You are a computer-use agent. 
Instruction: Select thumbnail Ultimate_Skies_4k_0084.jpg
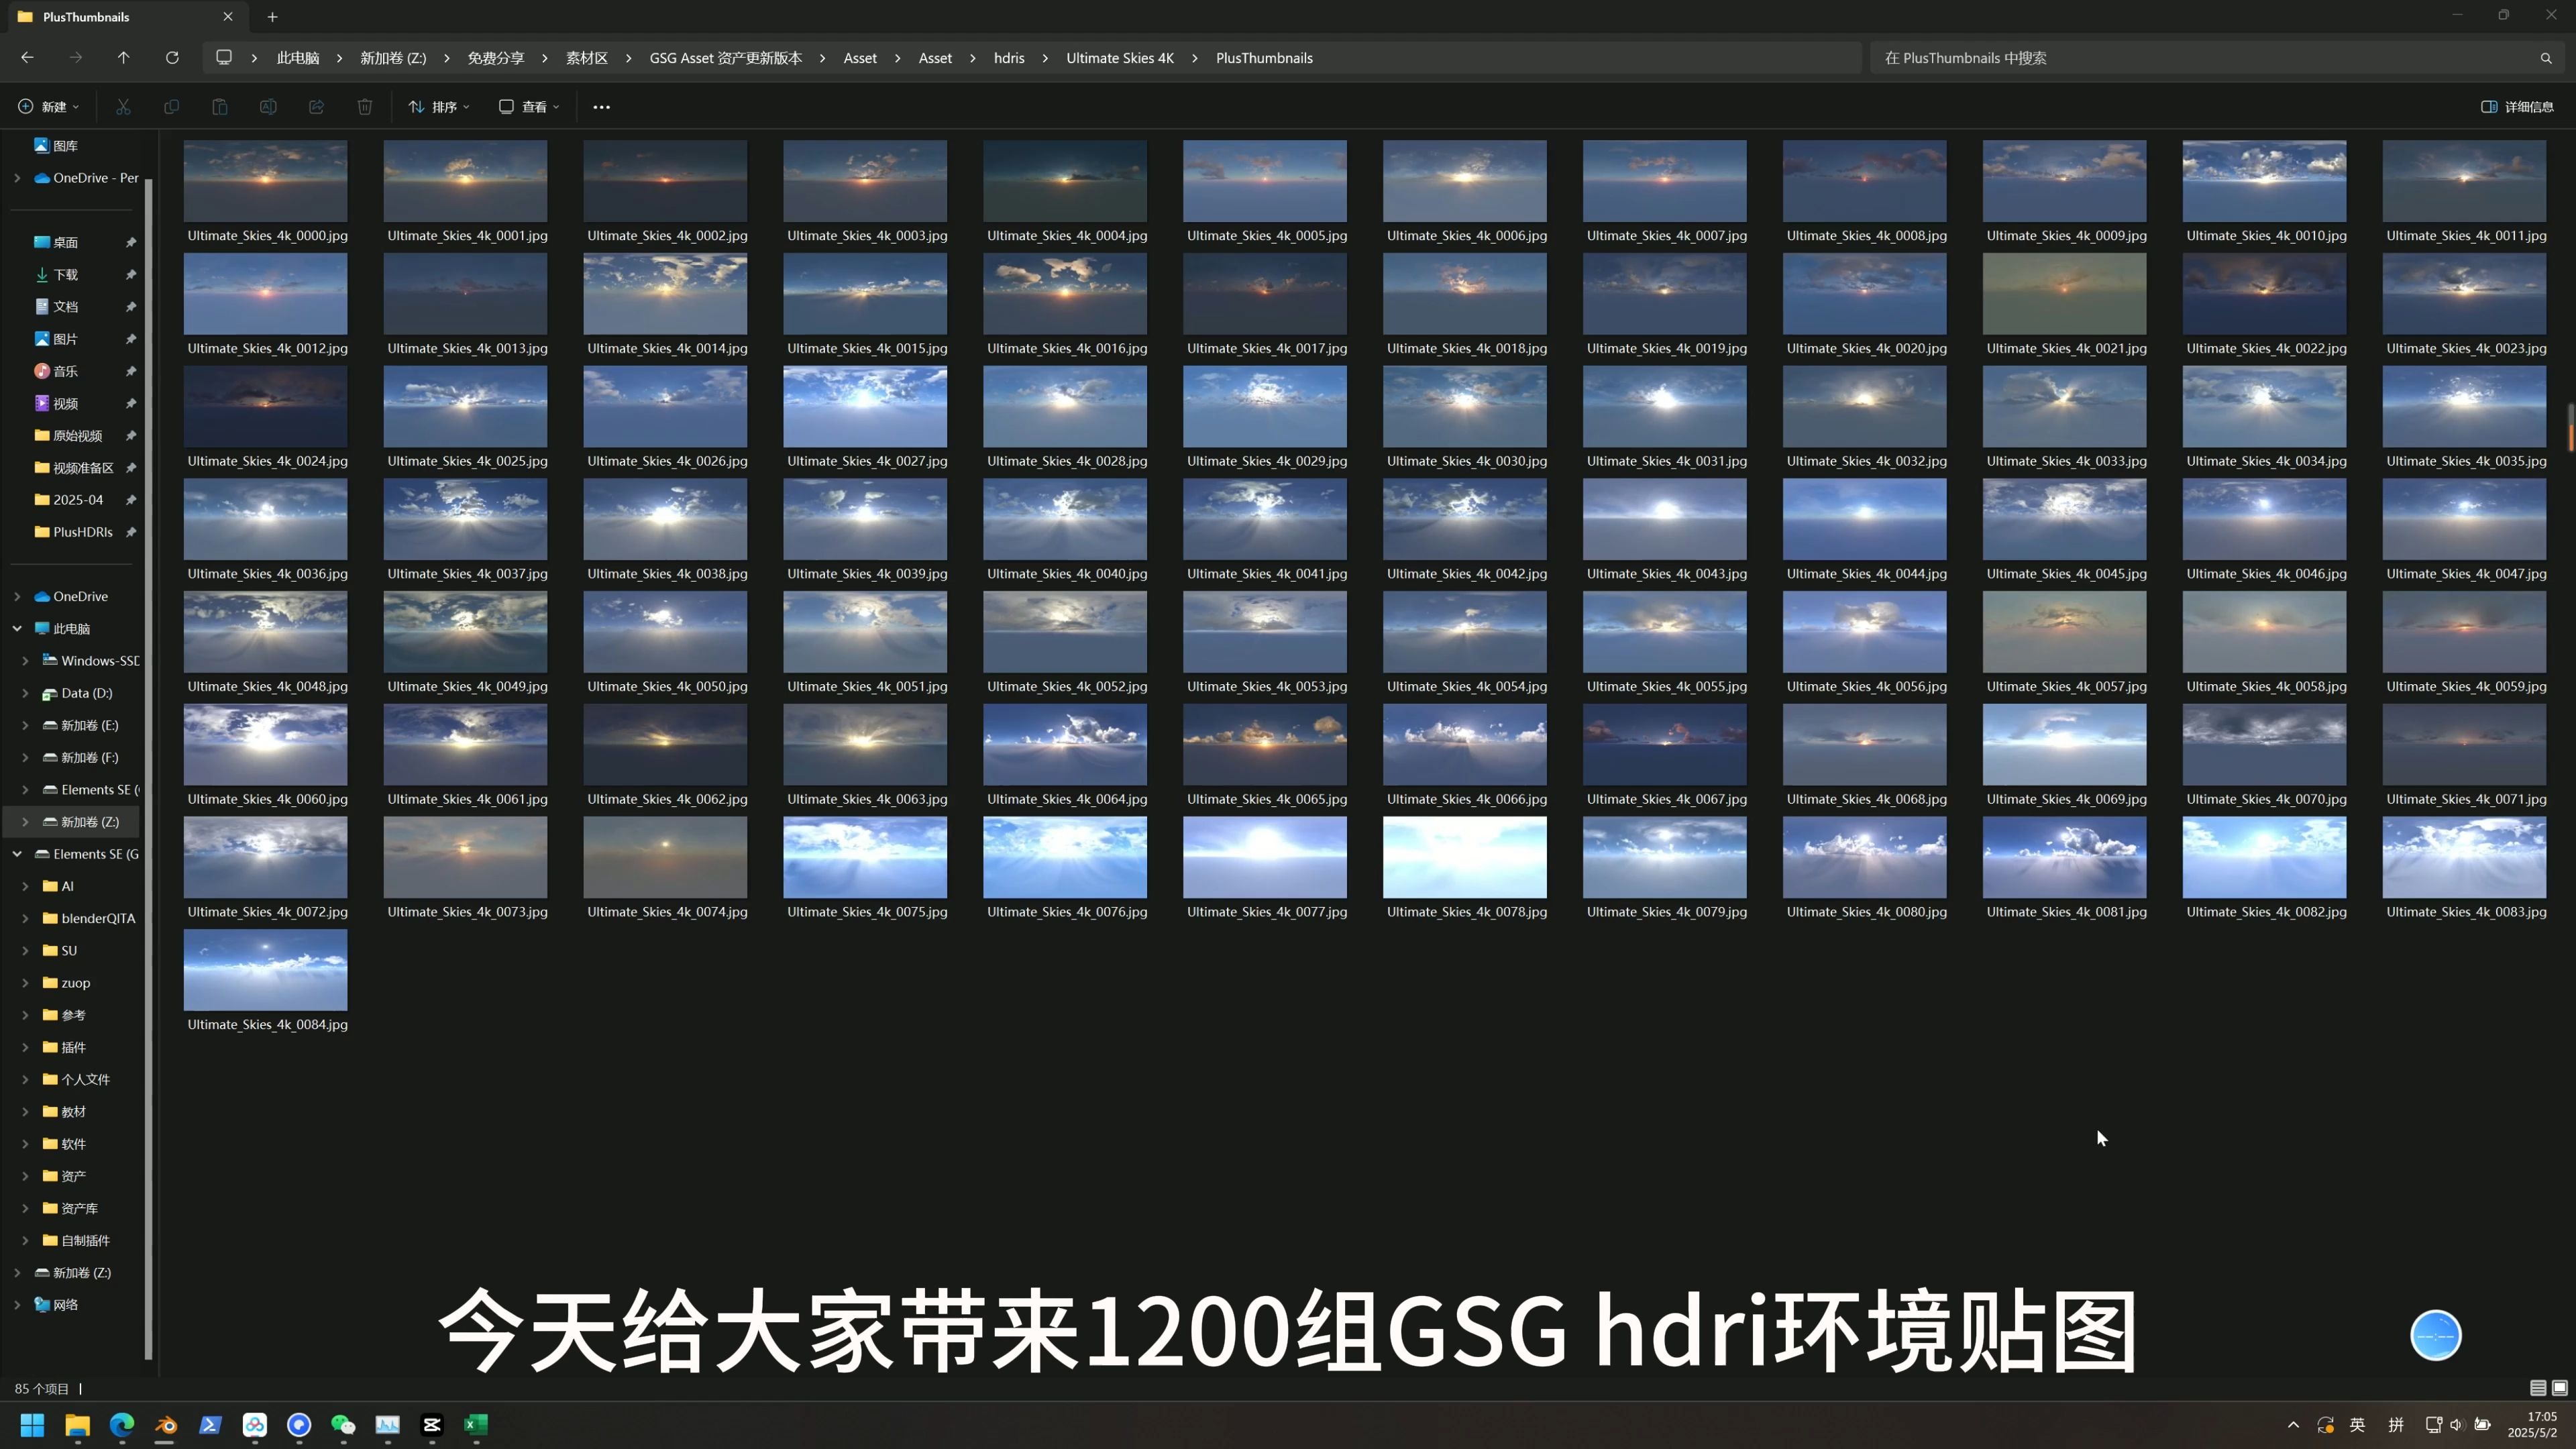click(265, 970)
